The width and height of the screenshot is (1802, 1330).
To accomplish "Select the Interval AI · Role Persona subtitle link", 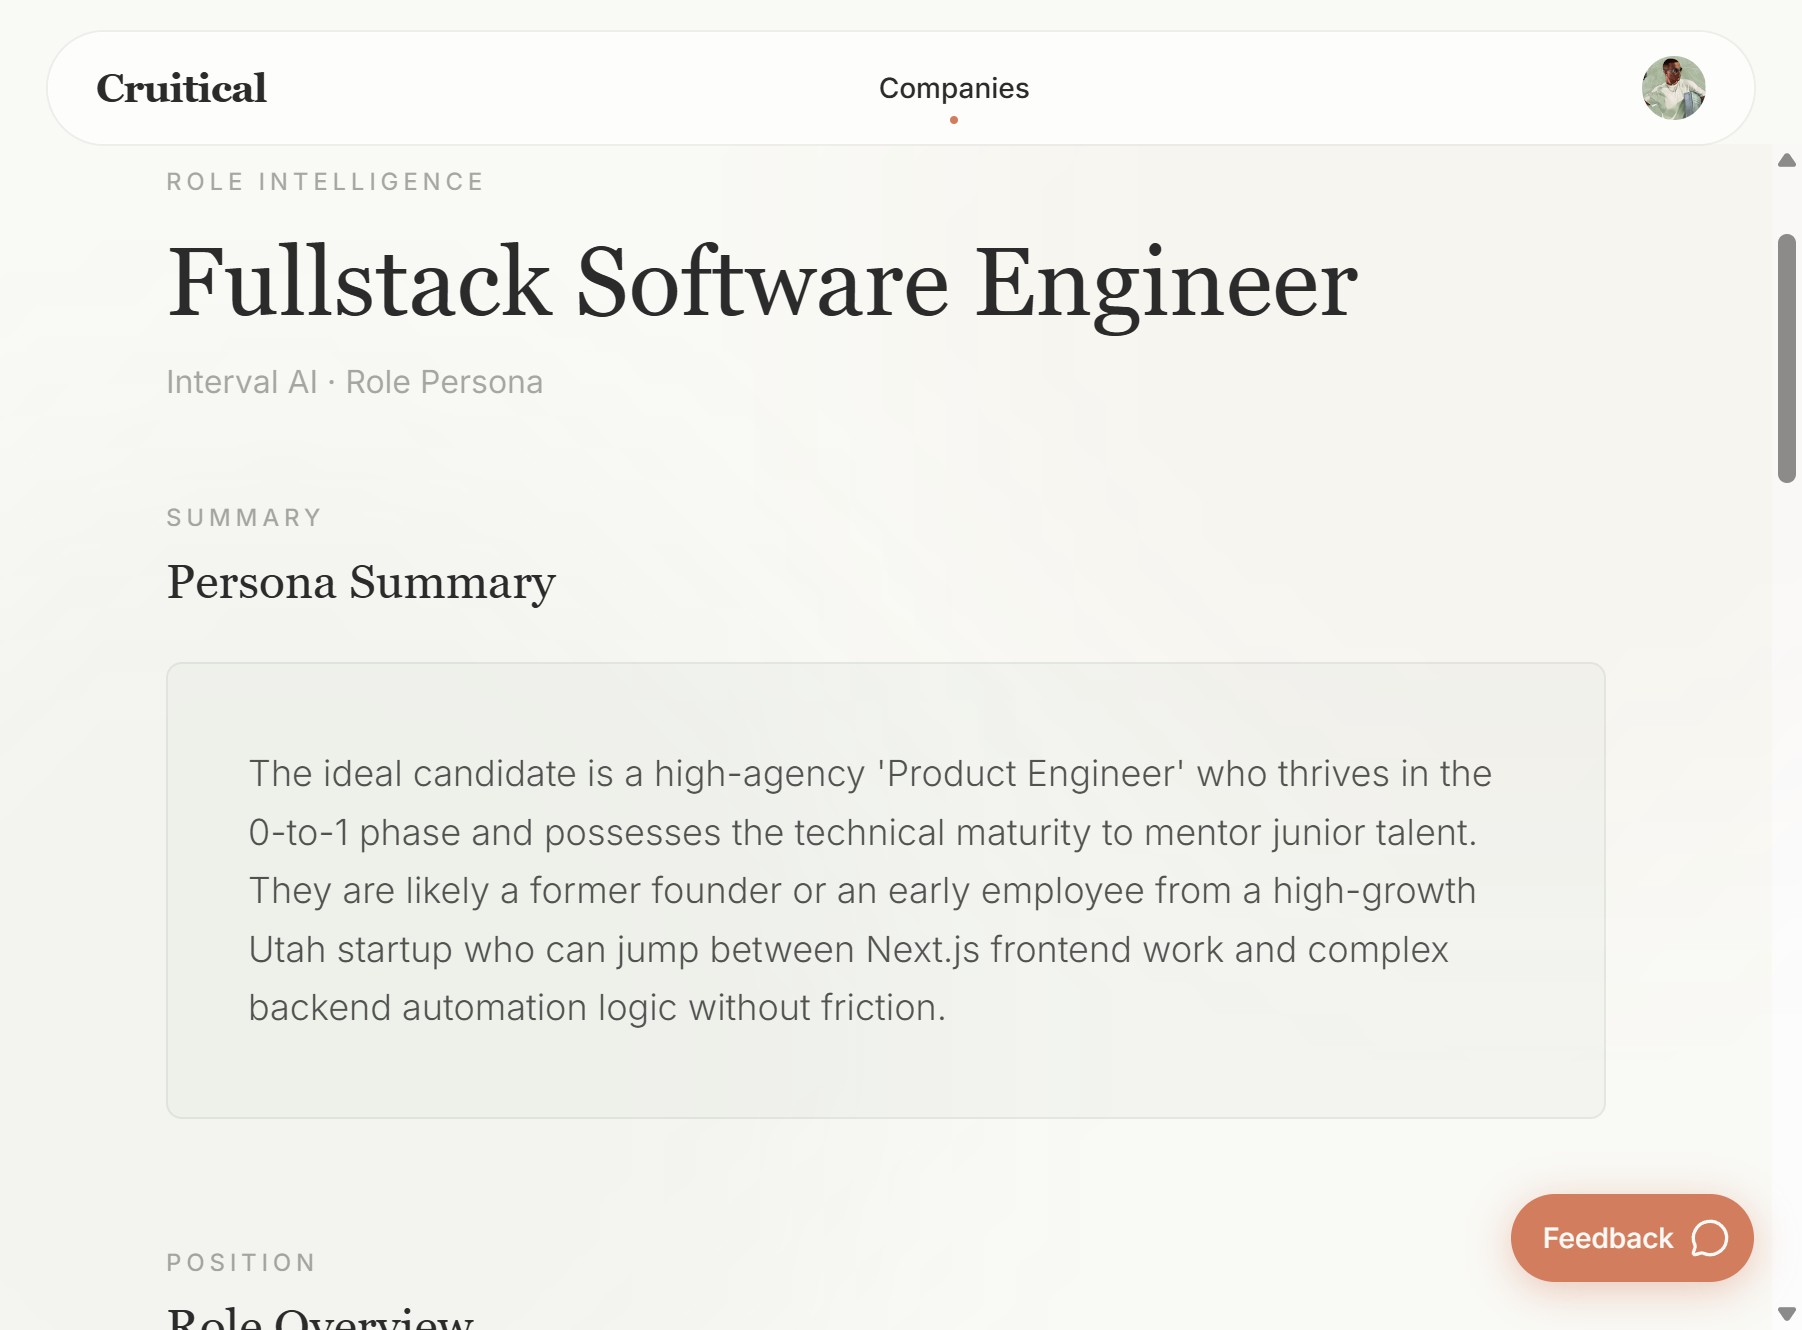I will point(354,382).
